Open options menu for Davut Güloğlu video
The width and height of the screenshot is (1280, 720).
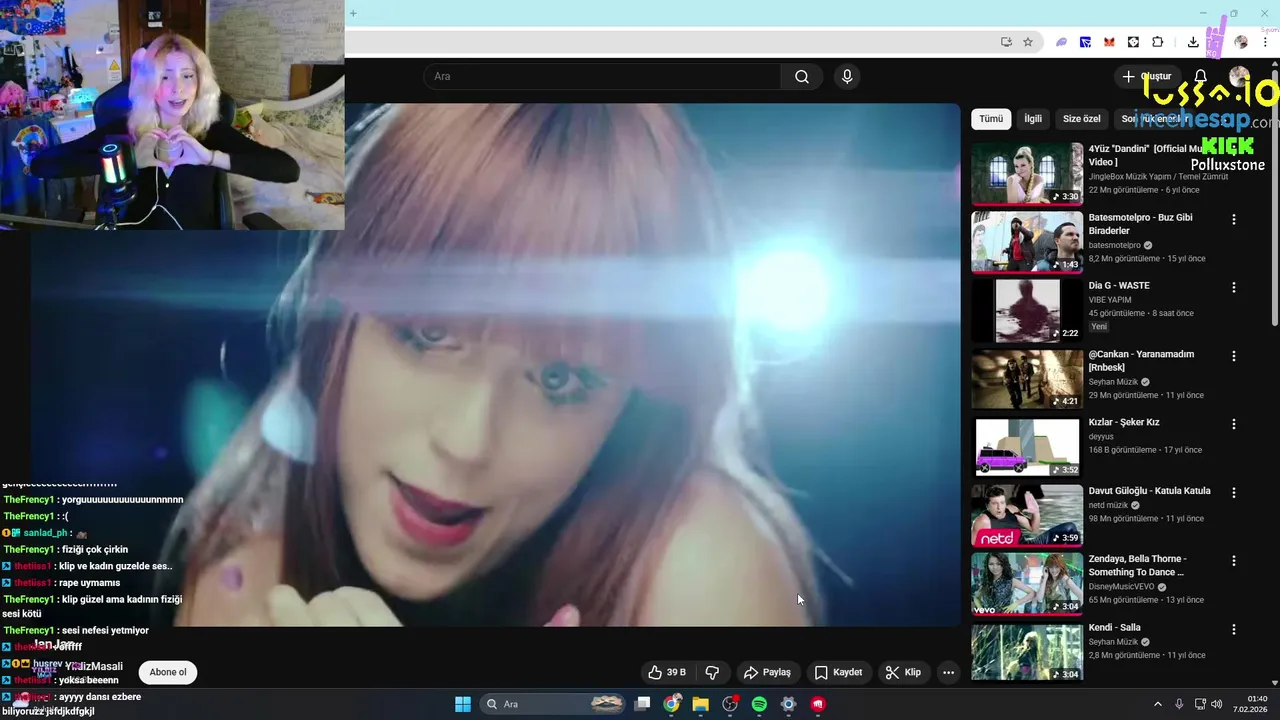pos(1233,493)
